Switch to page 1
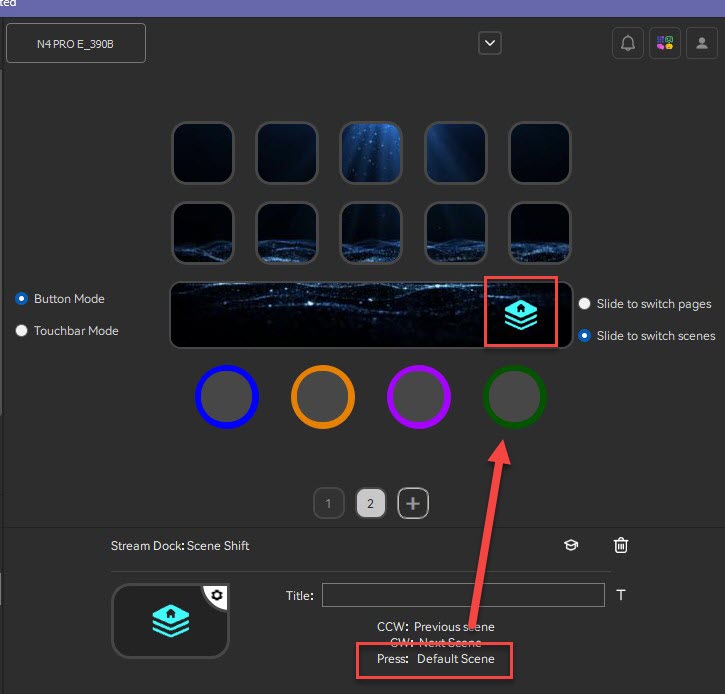Screen dimensions: 725x694 (x=328, y=503)
